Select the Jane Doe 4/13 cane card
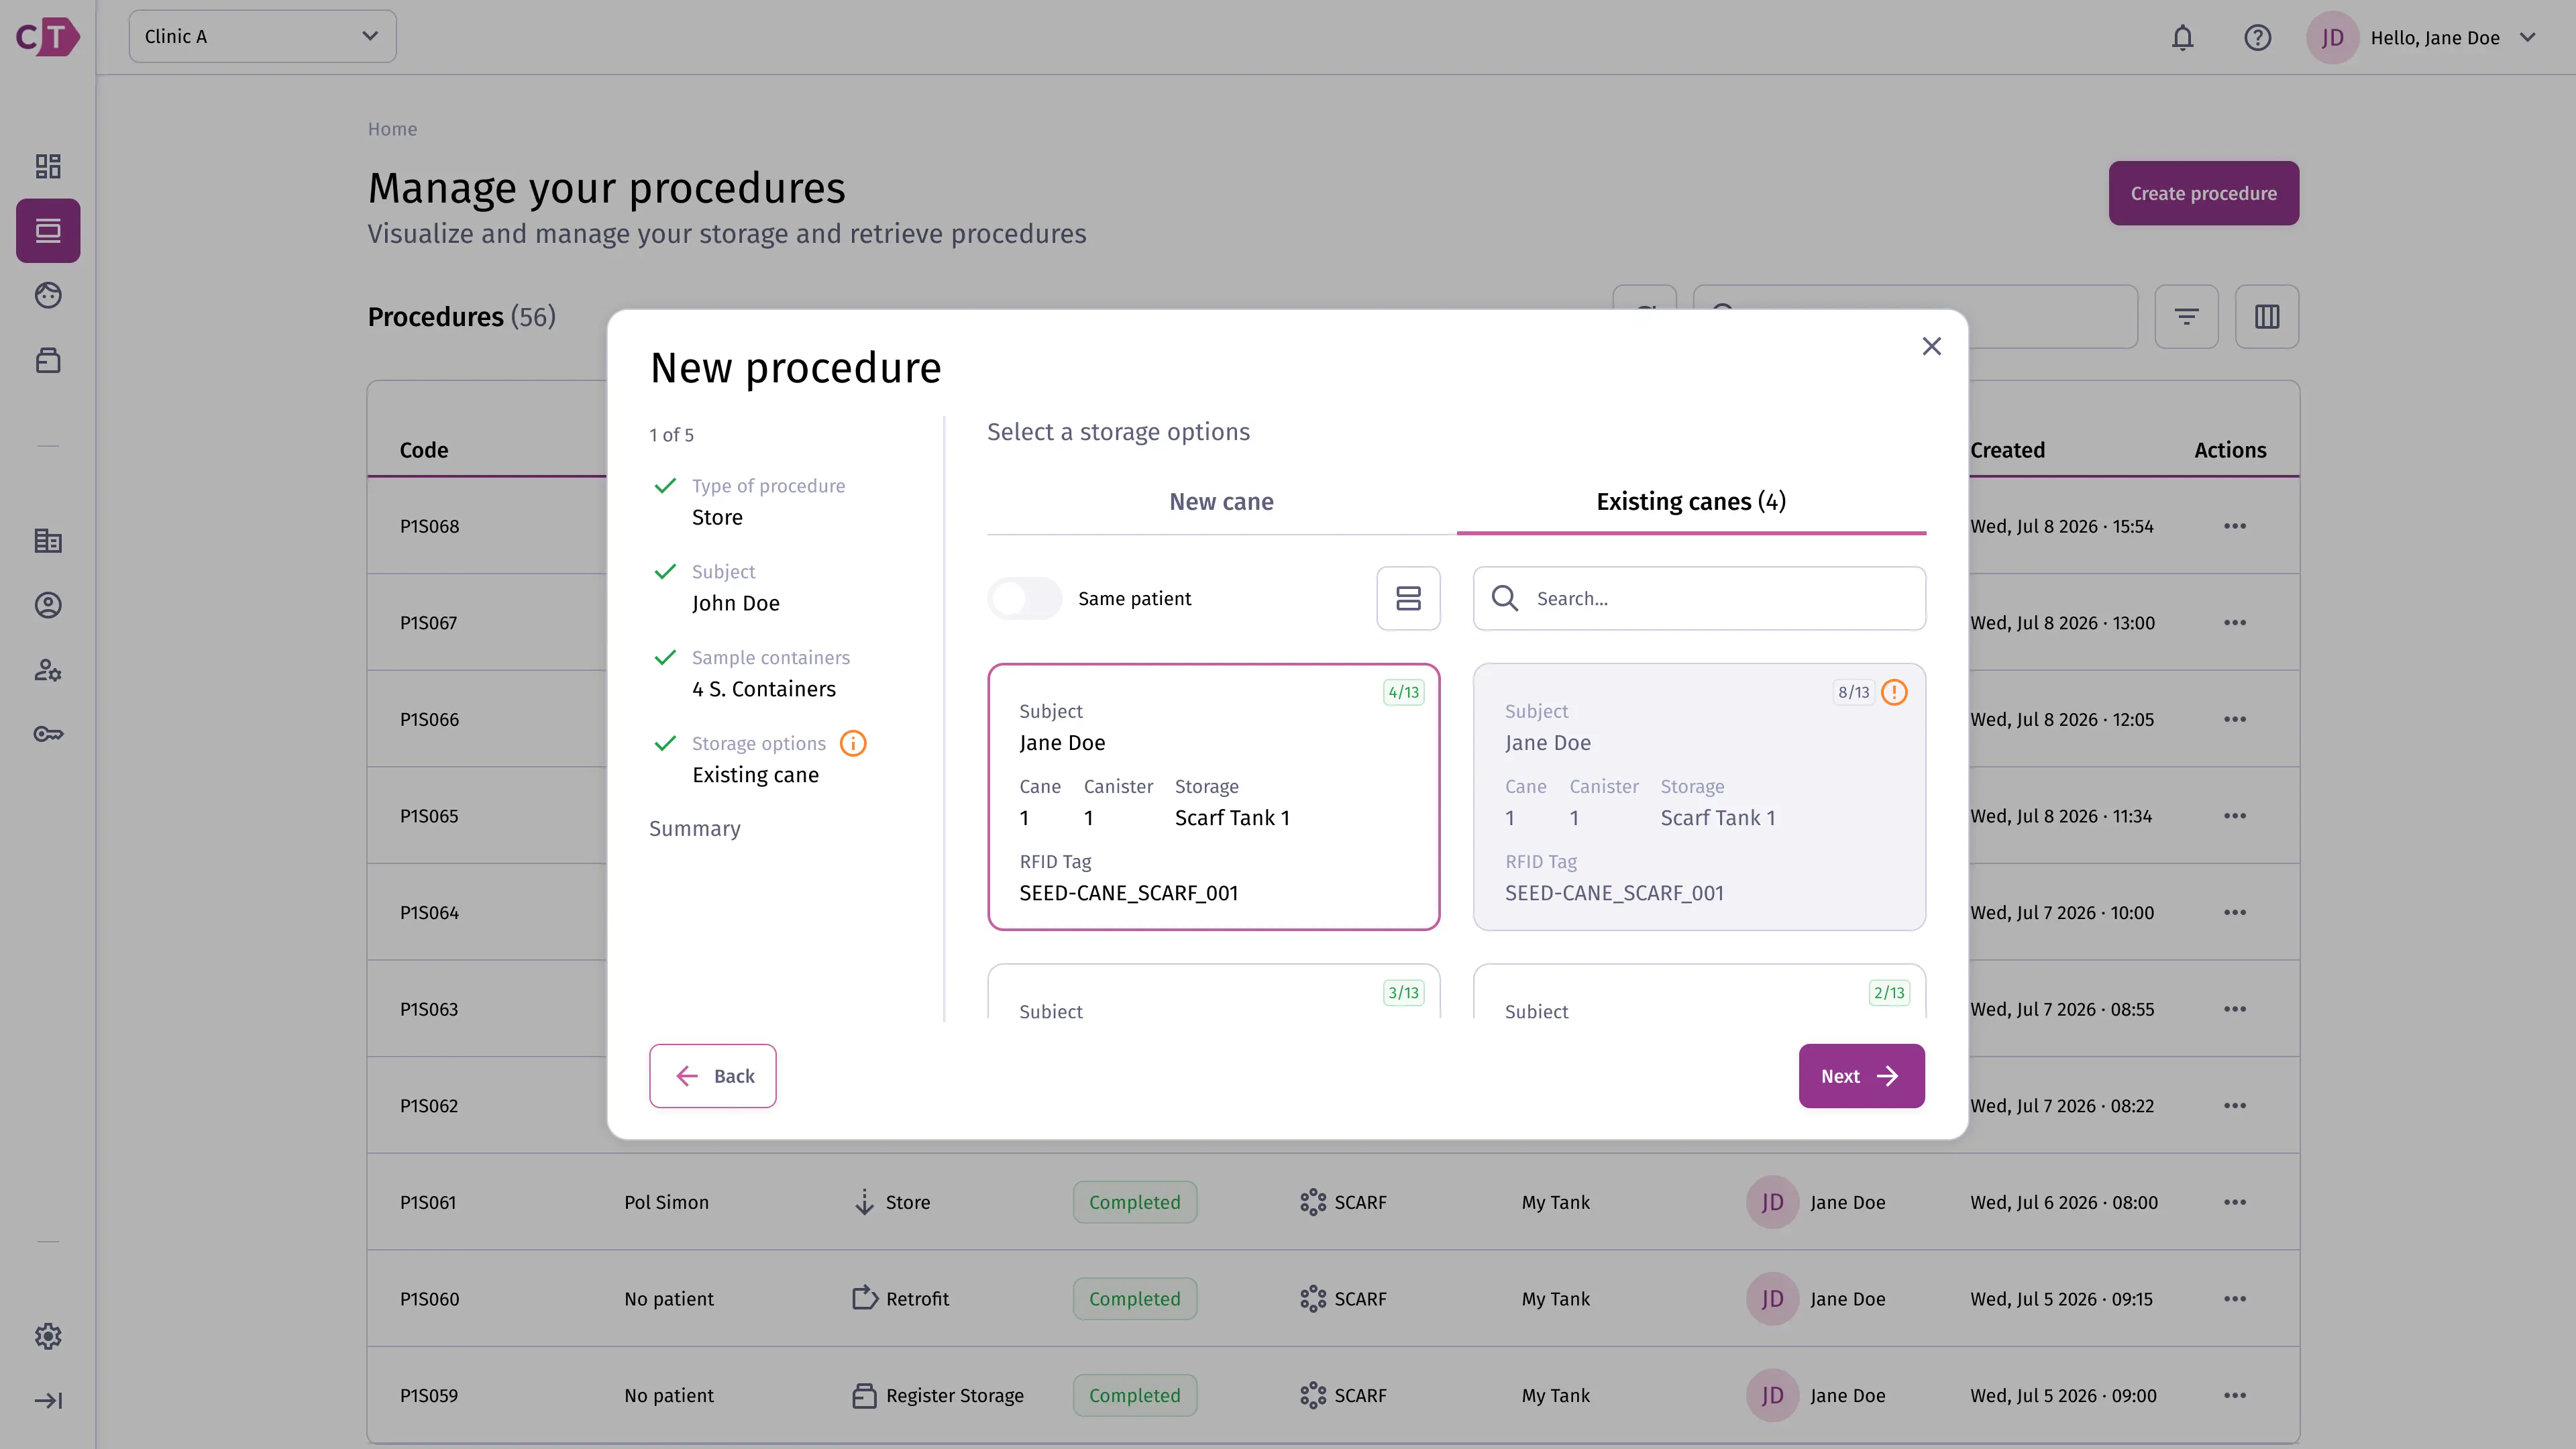The height and width of the screenshot is (1449, 2576). (1213, 797)
